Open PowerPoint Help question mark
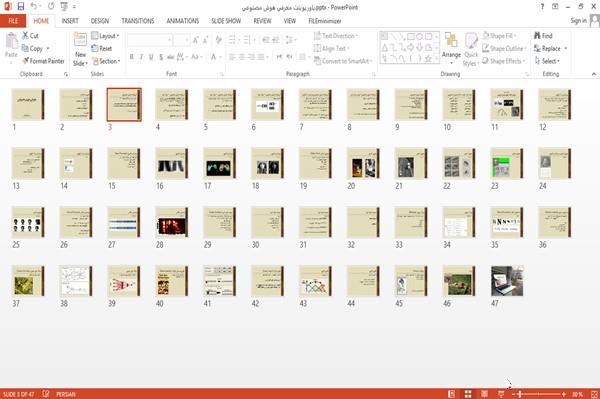This screenshot has height=399, width=600. 542,7
